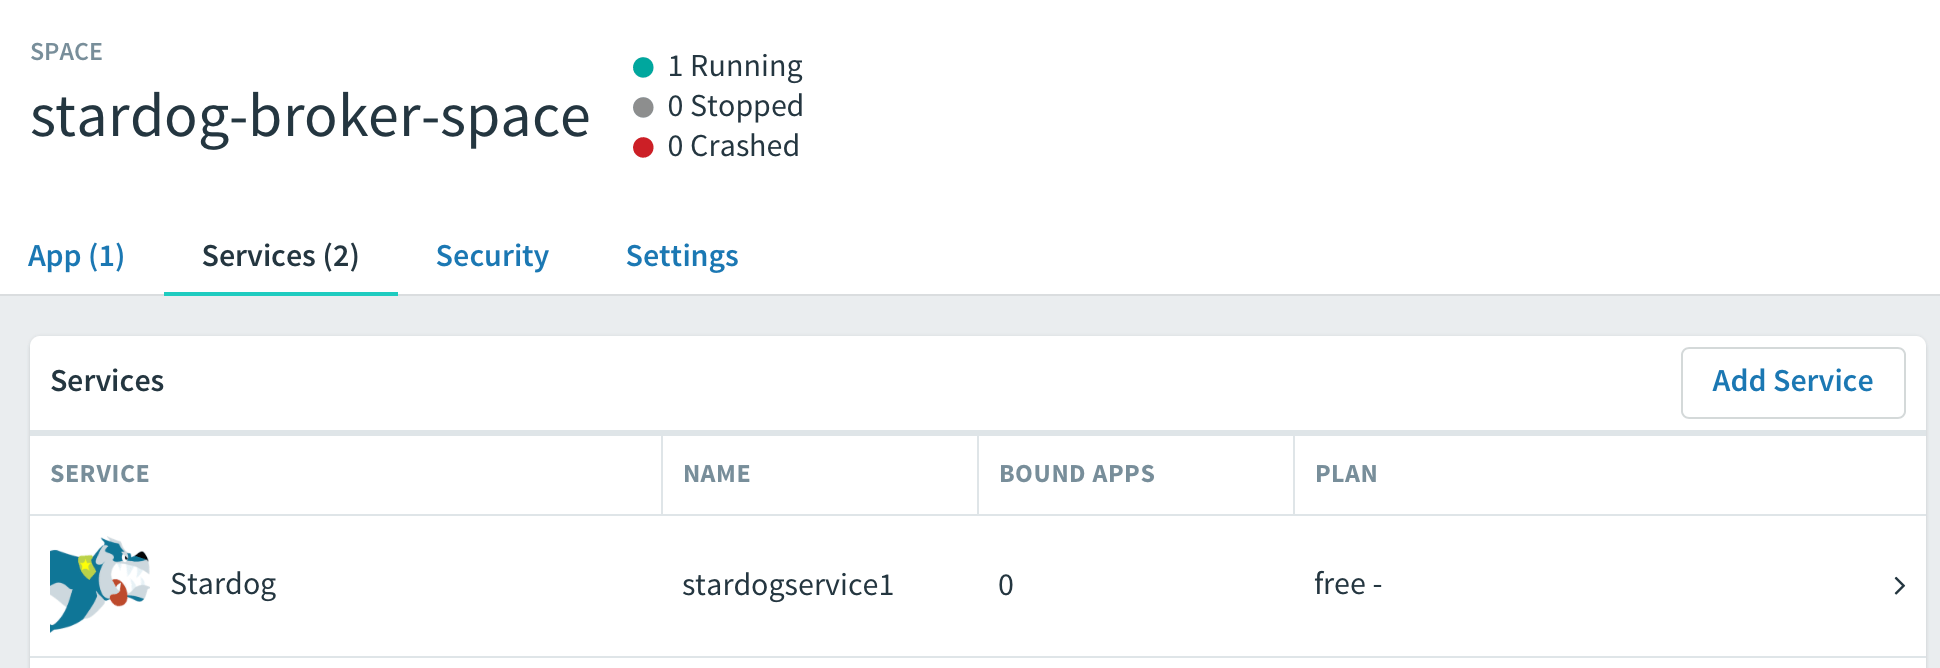Click the green Running status dot
Screen dimensions: 1940x668
pyautogui.click(x=643, y=67)
